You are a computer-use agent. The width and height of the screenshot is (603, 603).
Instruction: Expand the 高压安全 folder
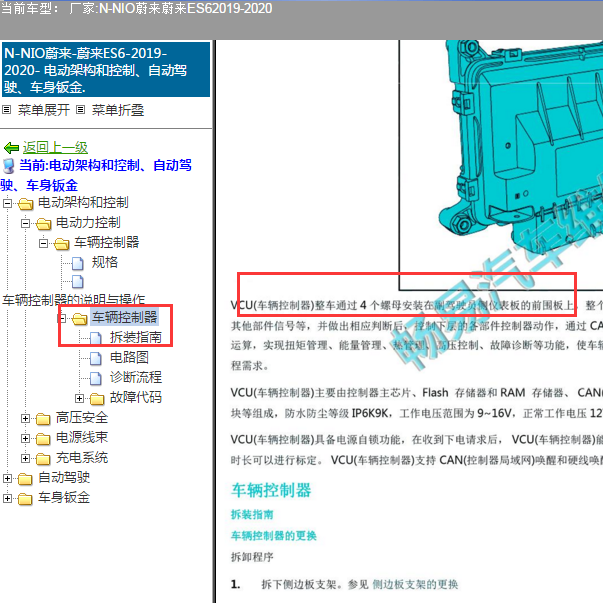point(25,418)
